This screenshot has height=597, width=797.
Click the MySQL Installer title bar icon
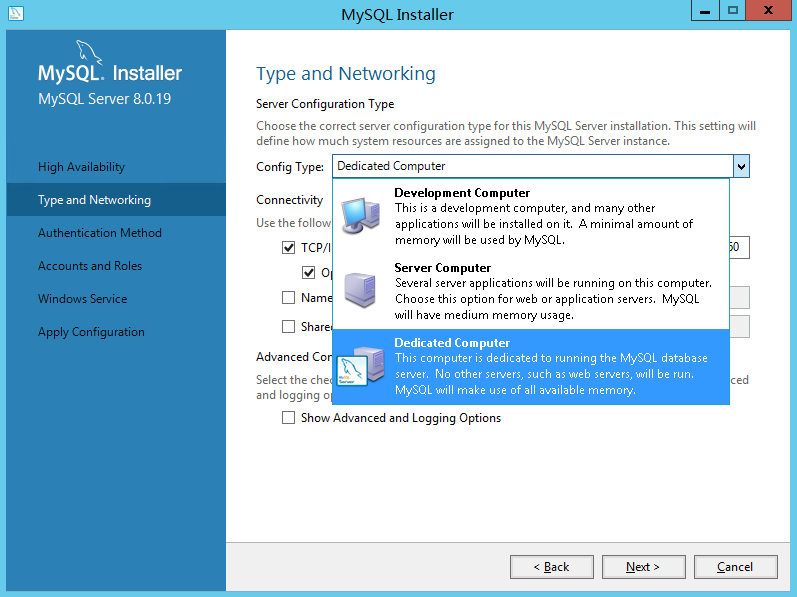[16, 13]
